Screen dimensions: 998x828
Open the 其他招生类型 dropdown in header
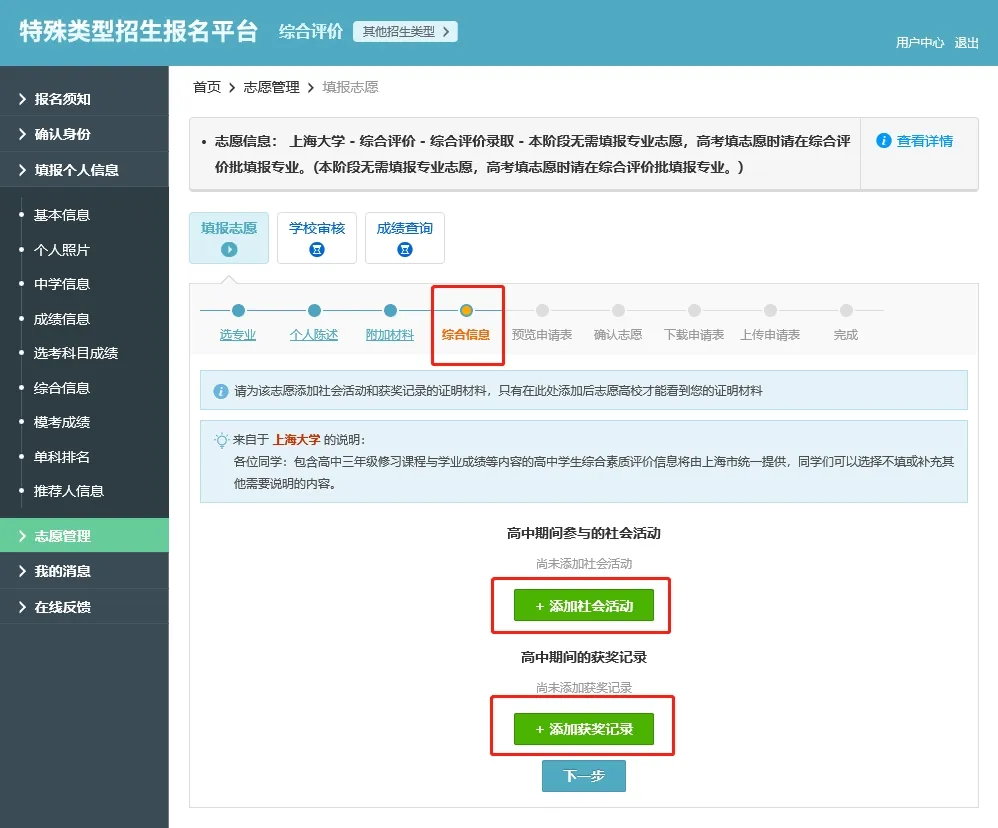405,32
